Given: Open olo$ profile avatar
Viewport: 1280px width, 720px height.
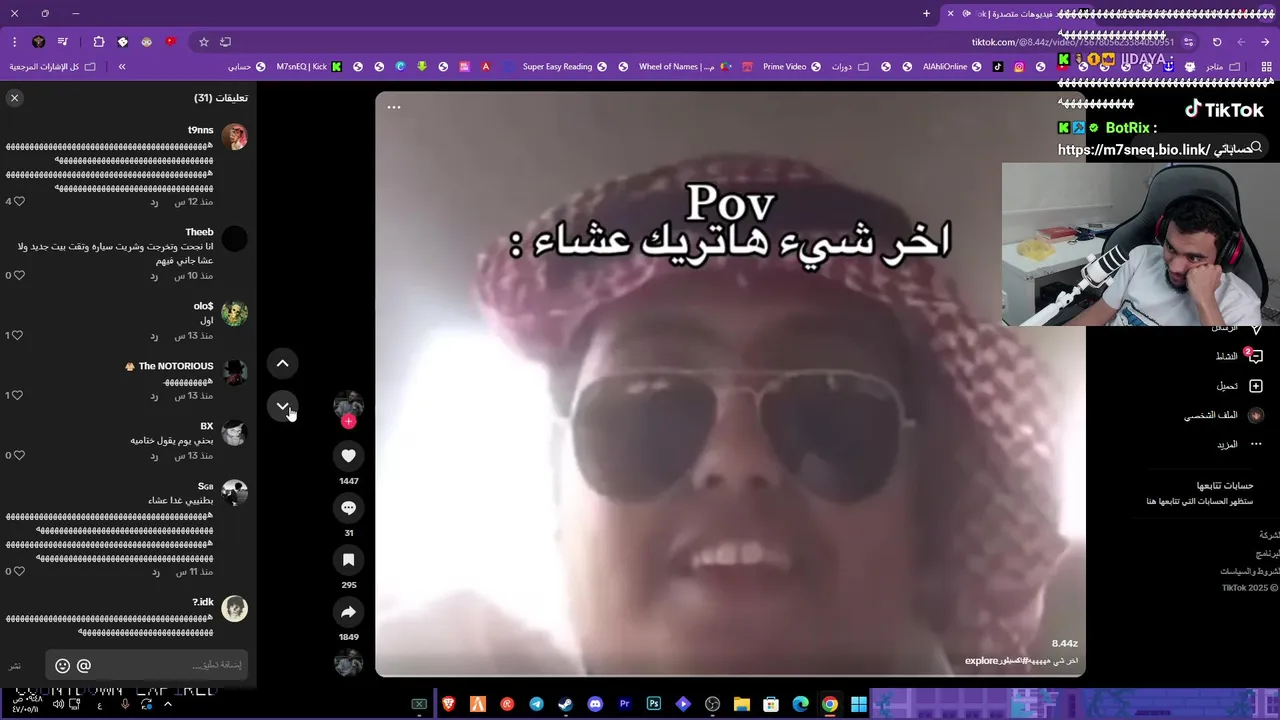Looking at the screenshot, I should click(x=234, y=313).
